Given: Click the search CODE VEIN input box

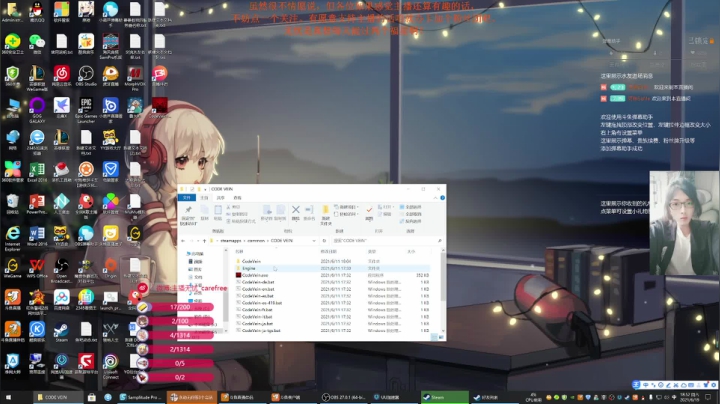Looking at the screenshot, I should coord(387,241).
